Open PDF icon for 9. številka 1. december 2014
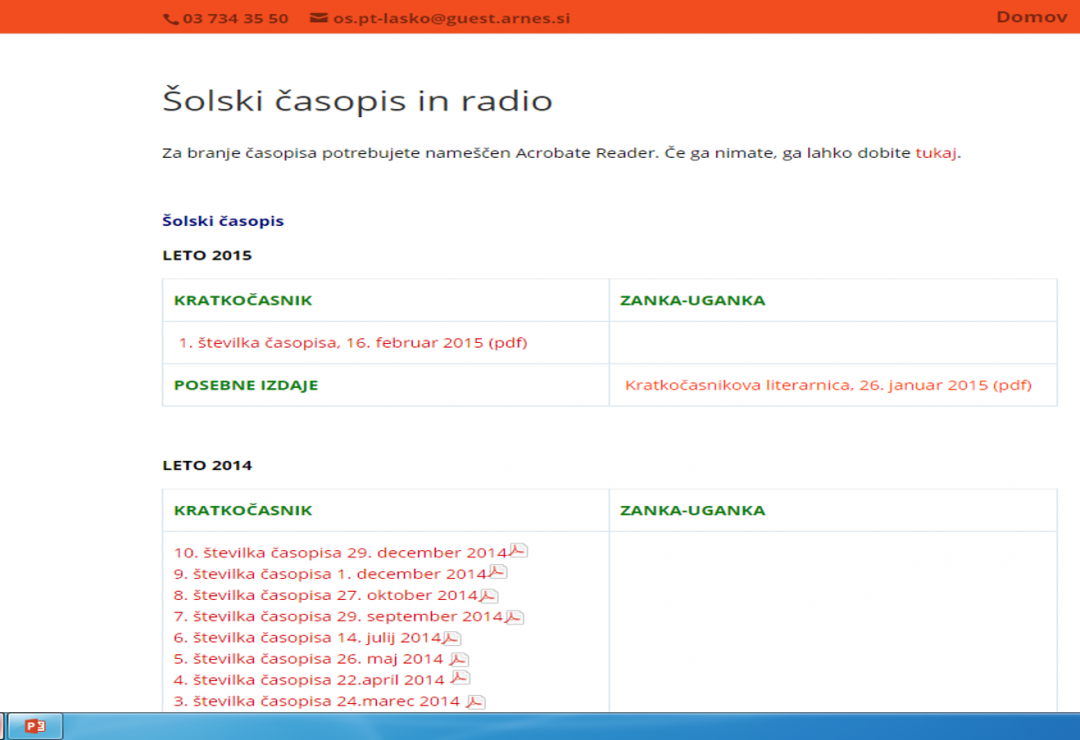 pos(498,572)
